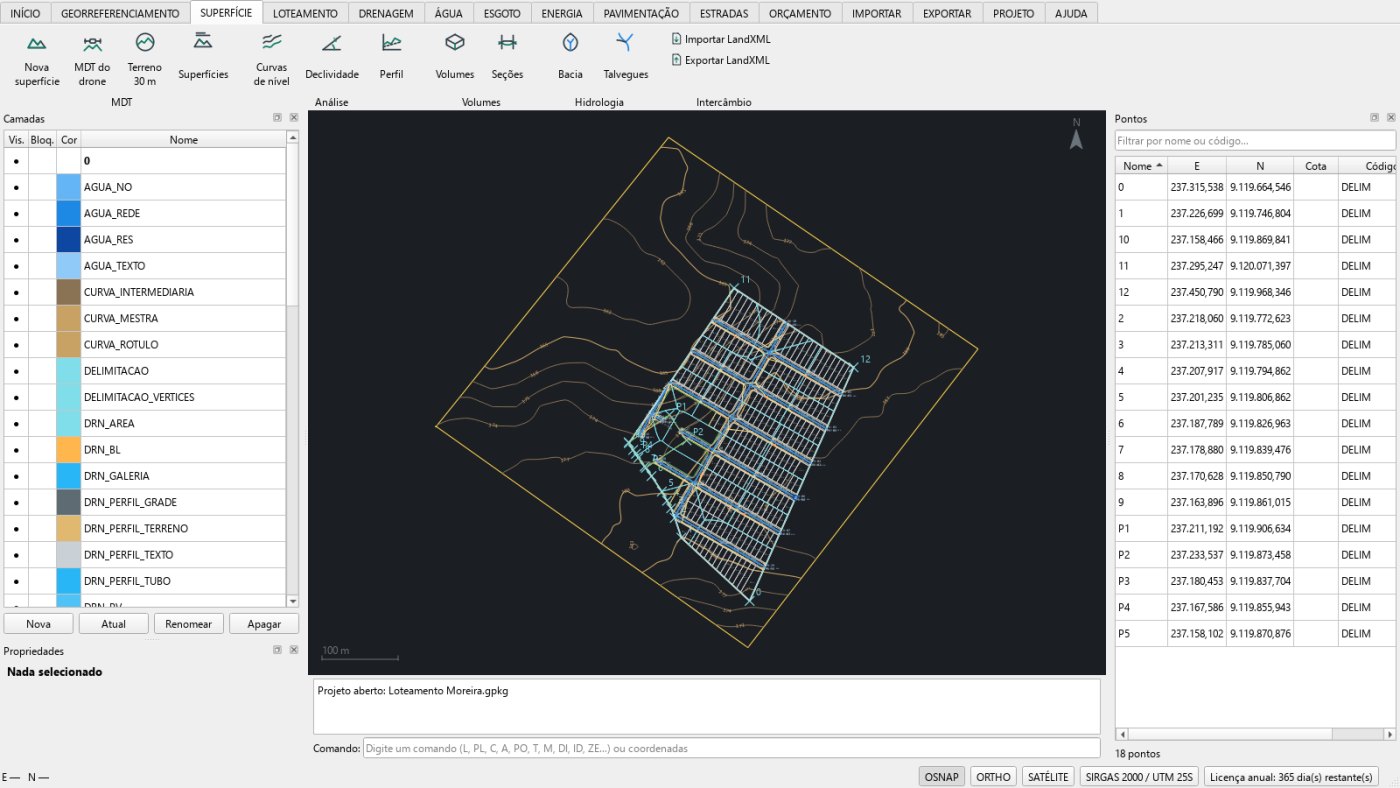Open the DRENAGEM ribbon tab
Viewport: 1400px width, 788px height.
(386, 13)
